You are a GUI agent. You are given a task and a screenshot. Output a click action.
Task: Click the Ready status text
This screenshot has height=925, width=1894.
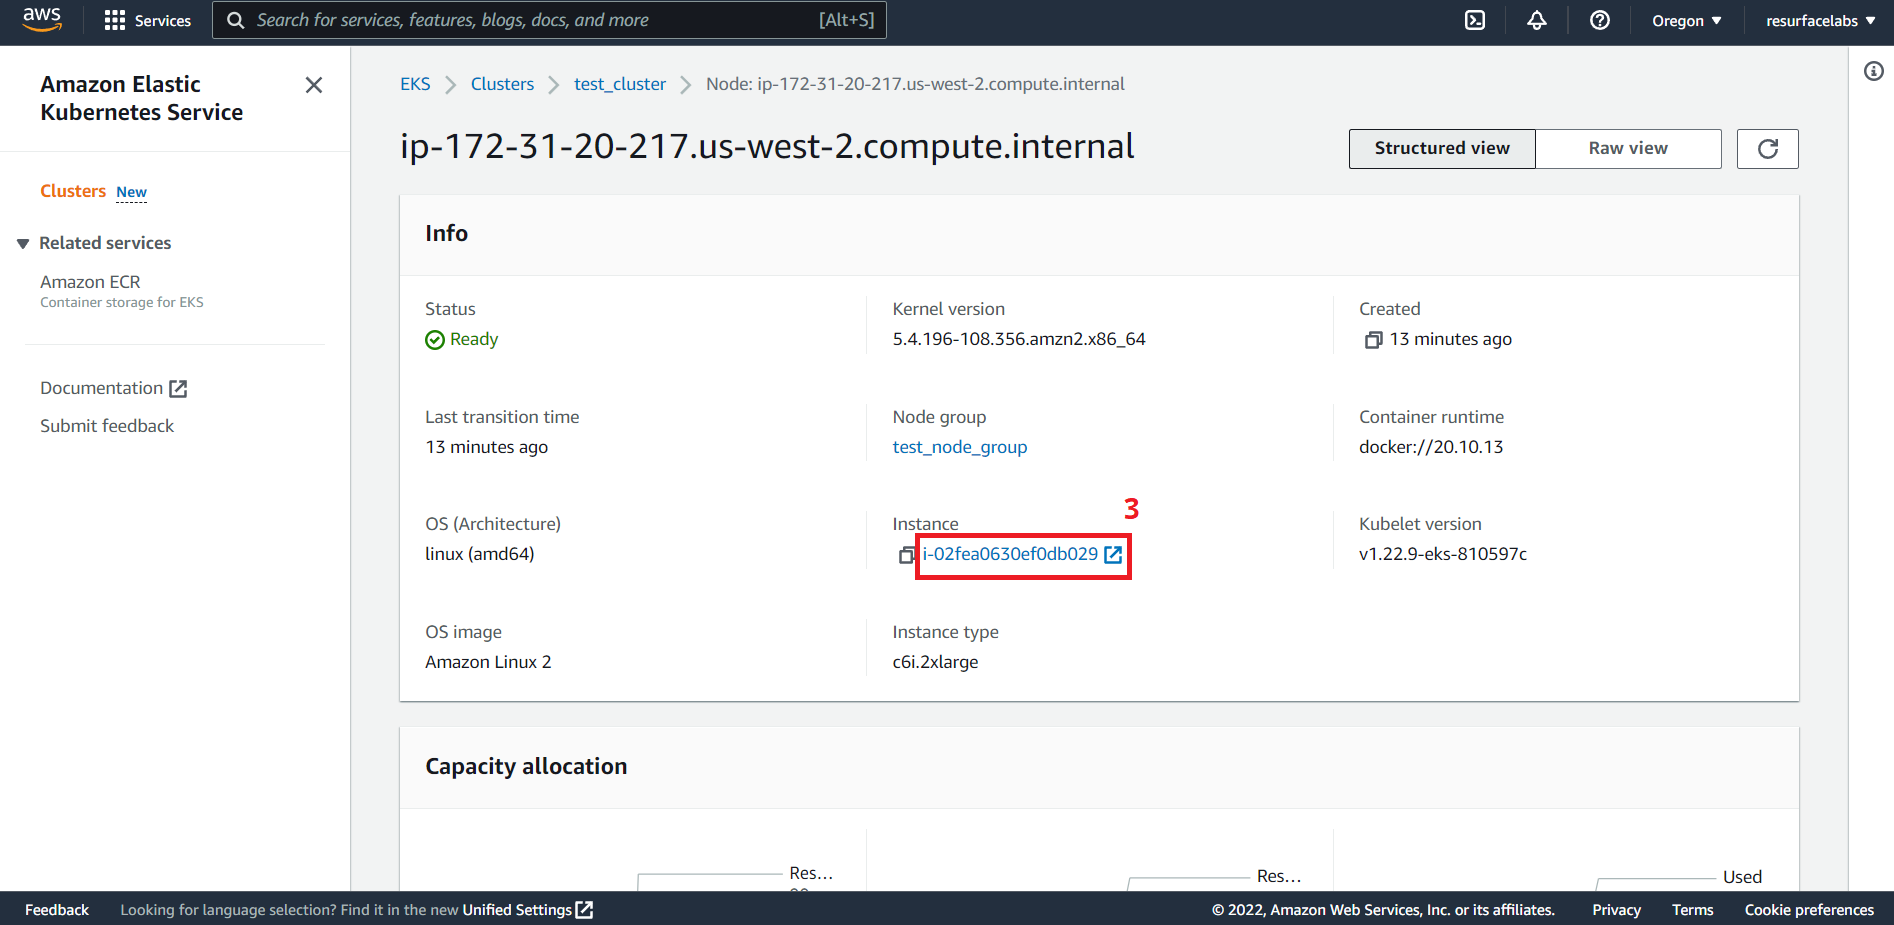click(x=474, y=339)
